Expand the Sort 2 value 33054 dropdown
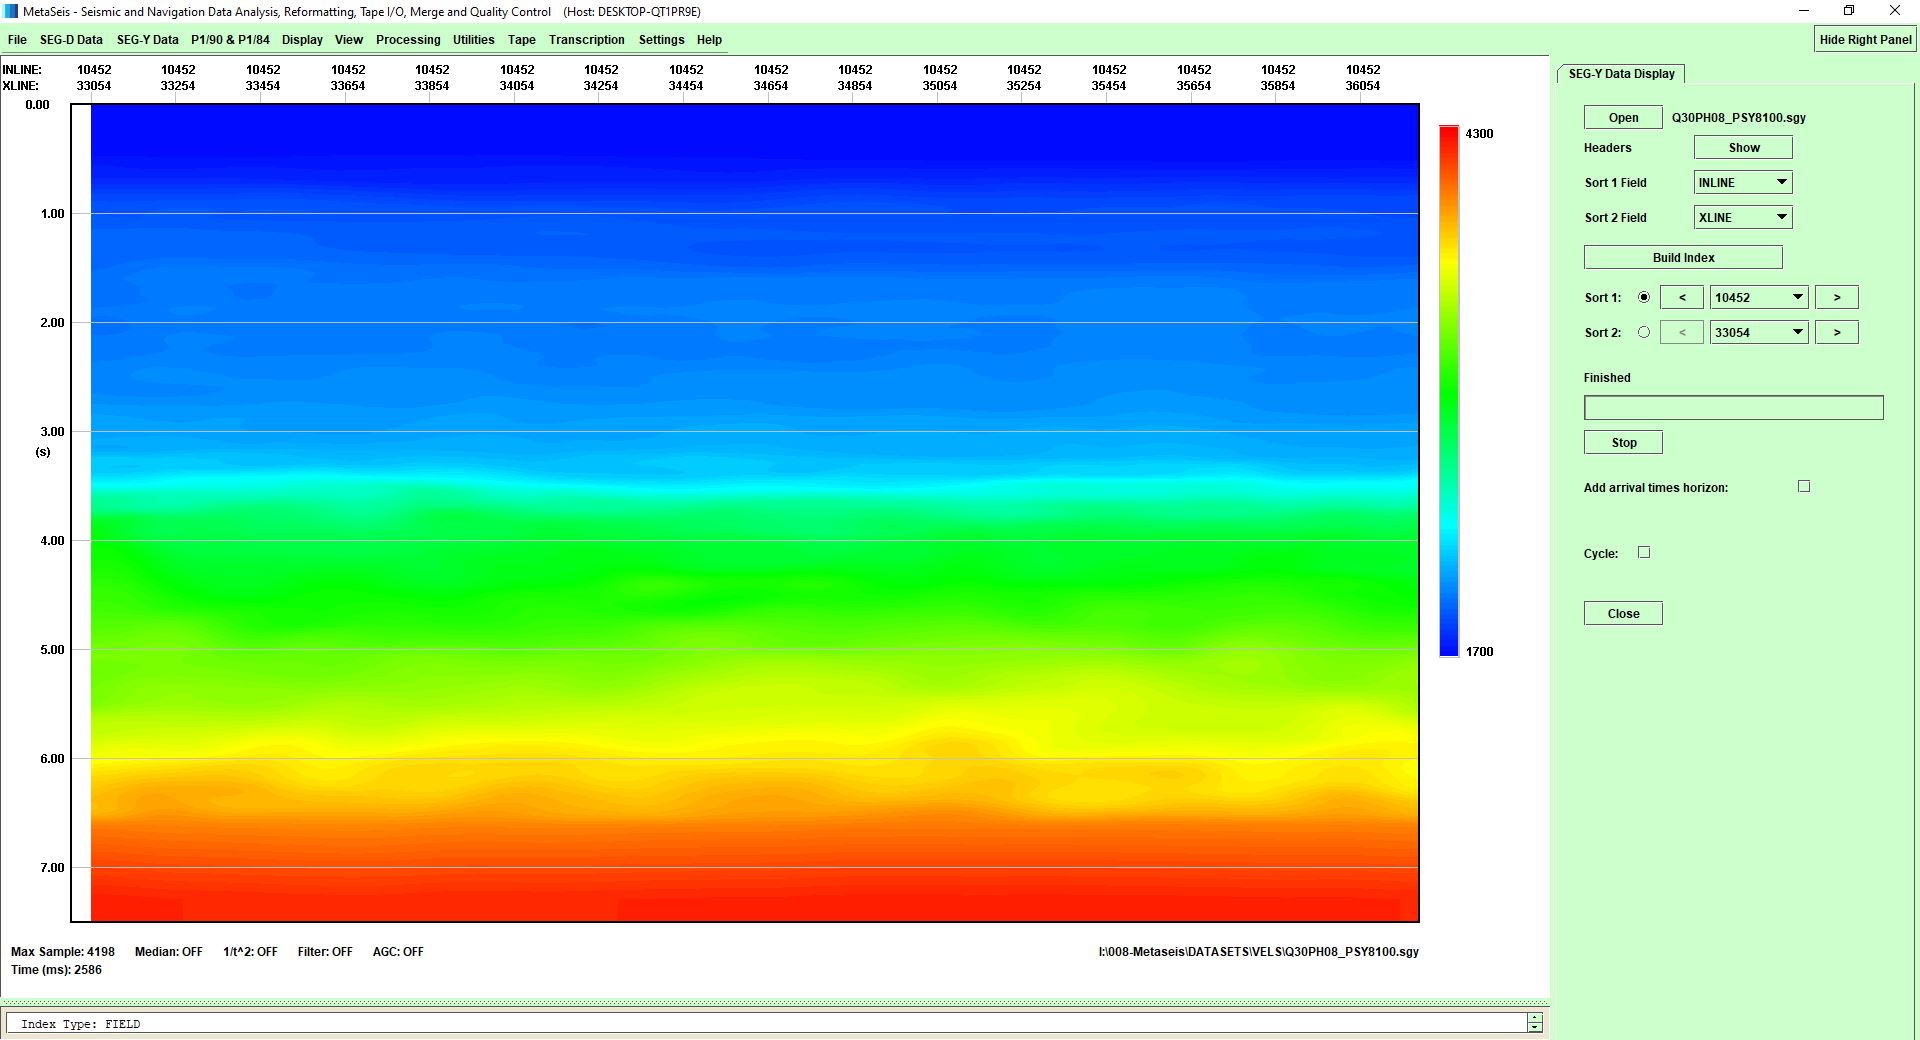The height and width of the screenshot is (1040, 1920). pos(1759,333)
